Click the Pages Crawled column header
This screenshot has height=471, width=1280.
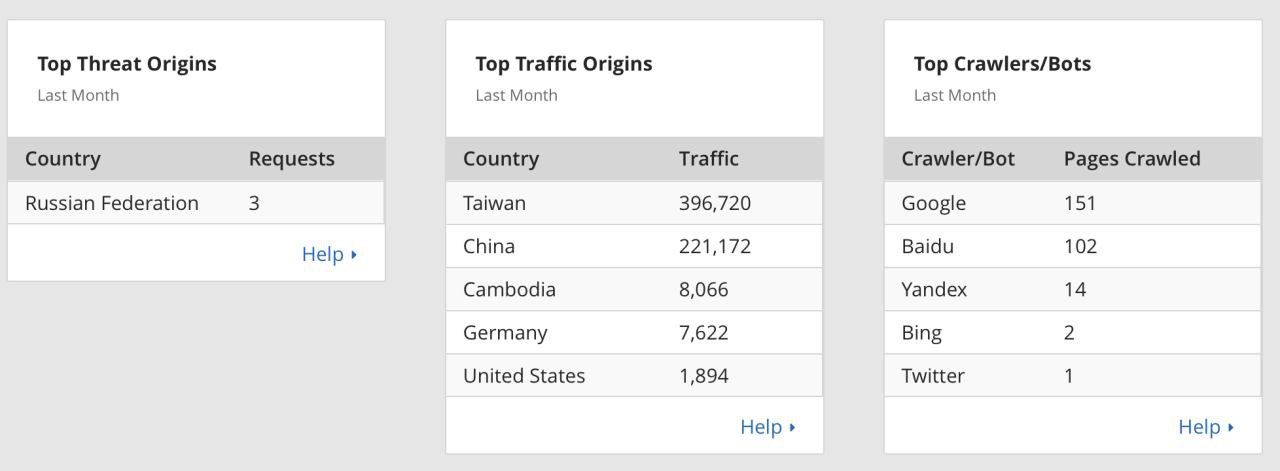[x=1132, y=159]
